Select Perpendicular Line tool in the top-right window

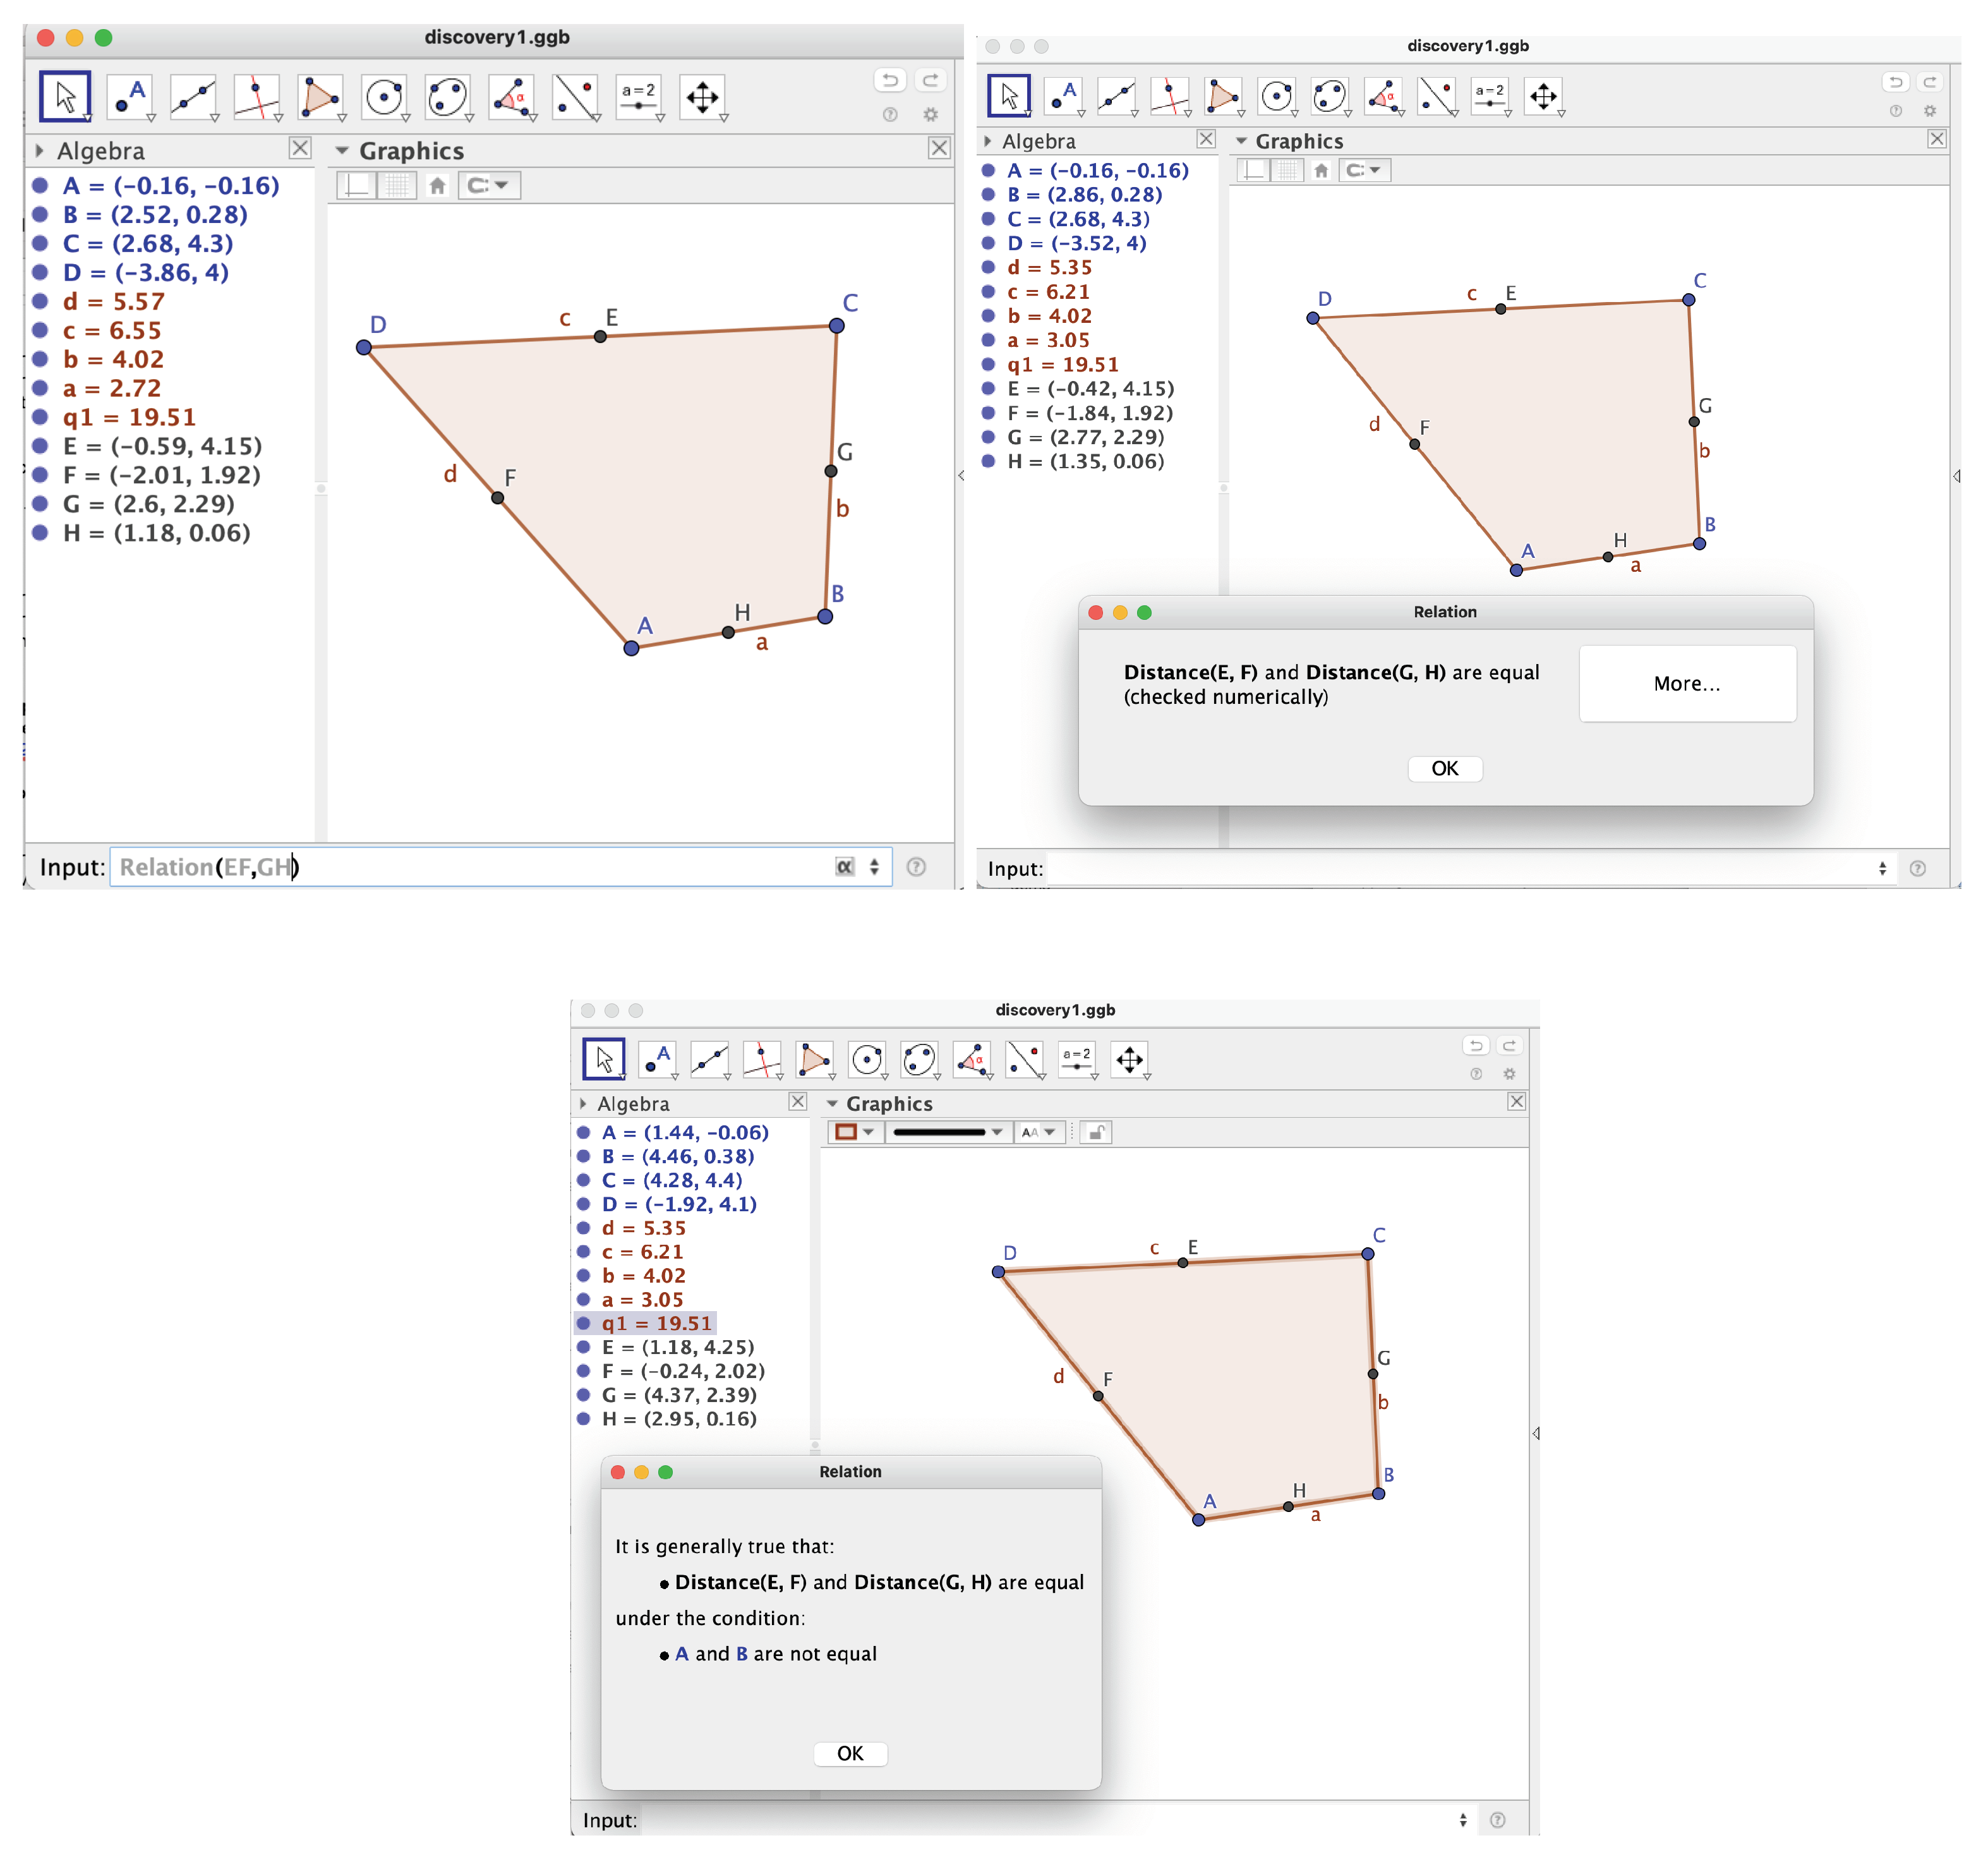(1168, 96)
